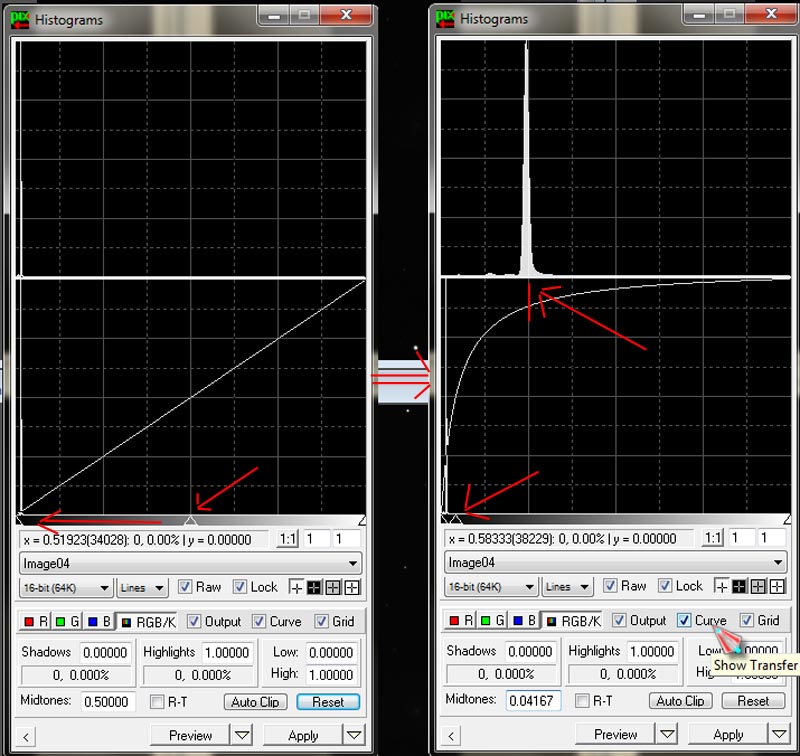Select the RGB/K channel tab in left window

pyautogui.click(x=147, y=621)
